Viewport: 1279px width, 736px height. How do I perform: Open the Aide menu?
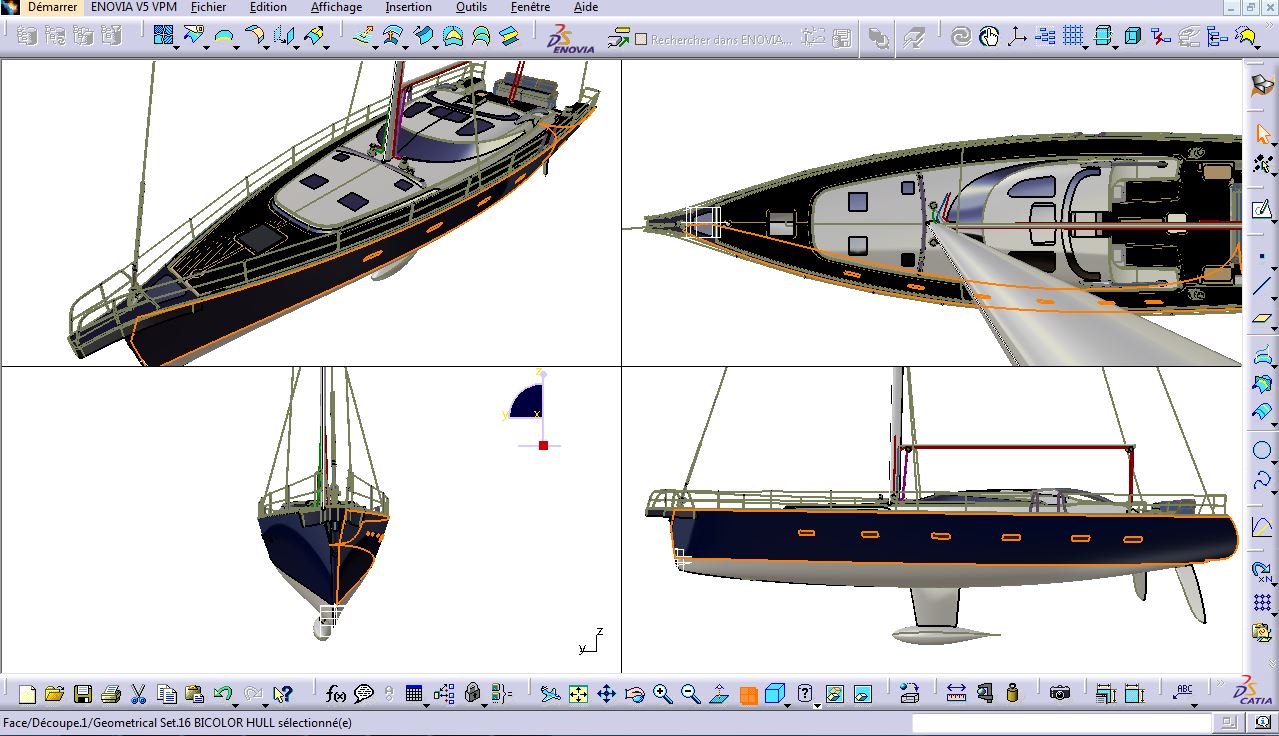tap(586, 7)
